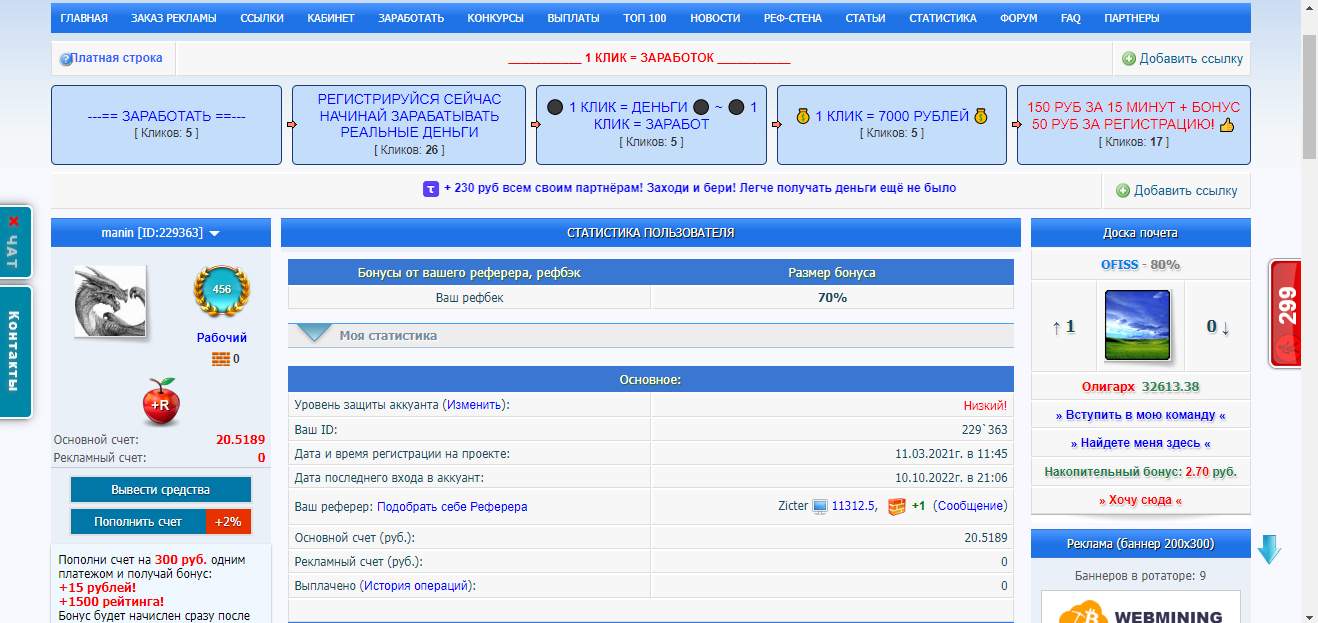
Task: Click the brick icon beside +1
Action: pyautogui.click(x=895, y=506)
